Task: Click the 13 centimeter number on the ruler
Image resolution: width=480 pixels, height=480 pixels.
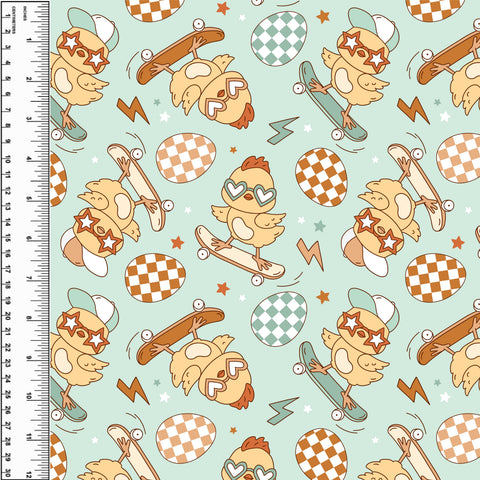Action: point(7,207)
